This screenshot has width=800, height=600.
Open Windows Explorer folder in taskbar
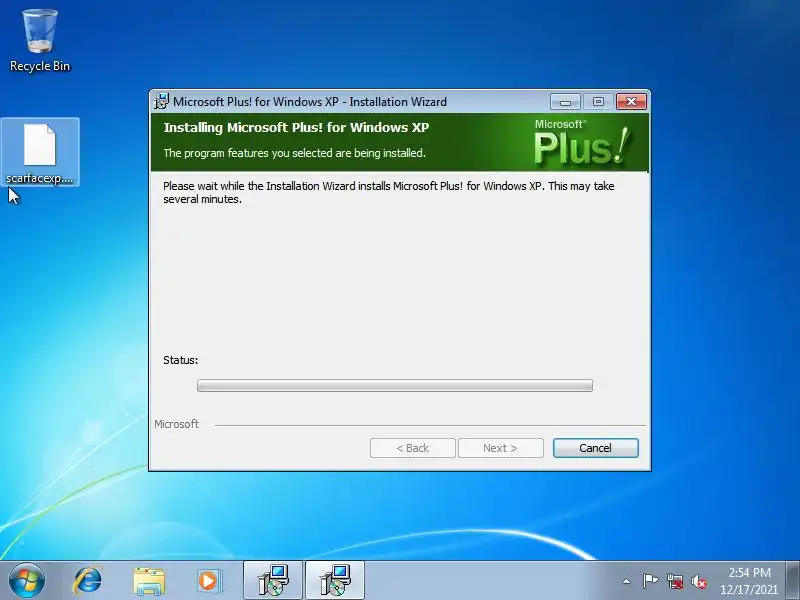coord(148,581)
